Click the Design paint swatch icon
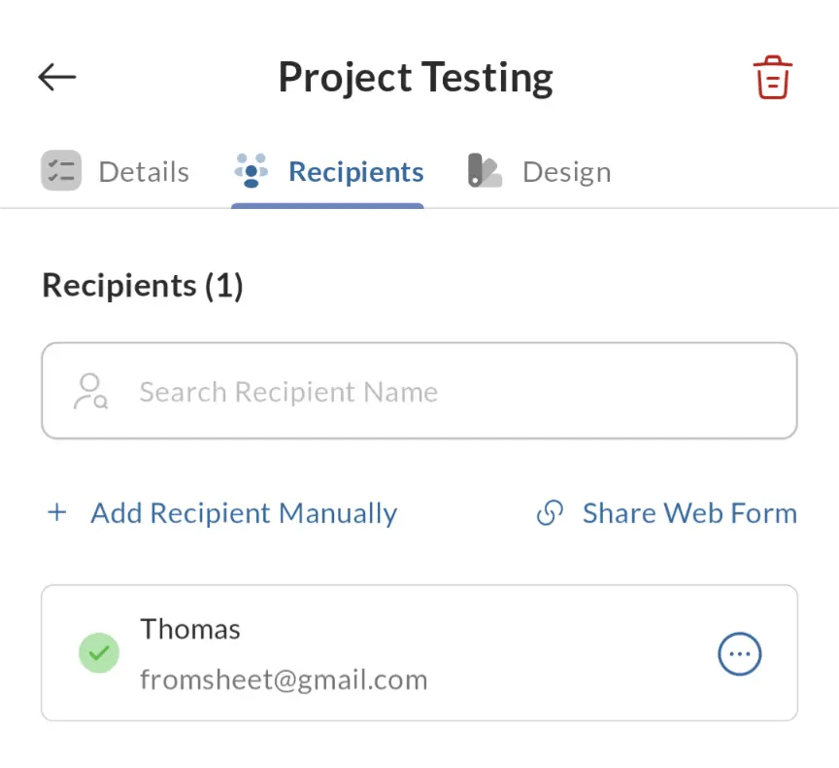Image resolution: width=839 pixels, height=768 pixels. 485,171
